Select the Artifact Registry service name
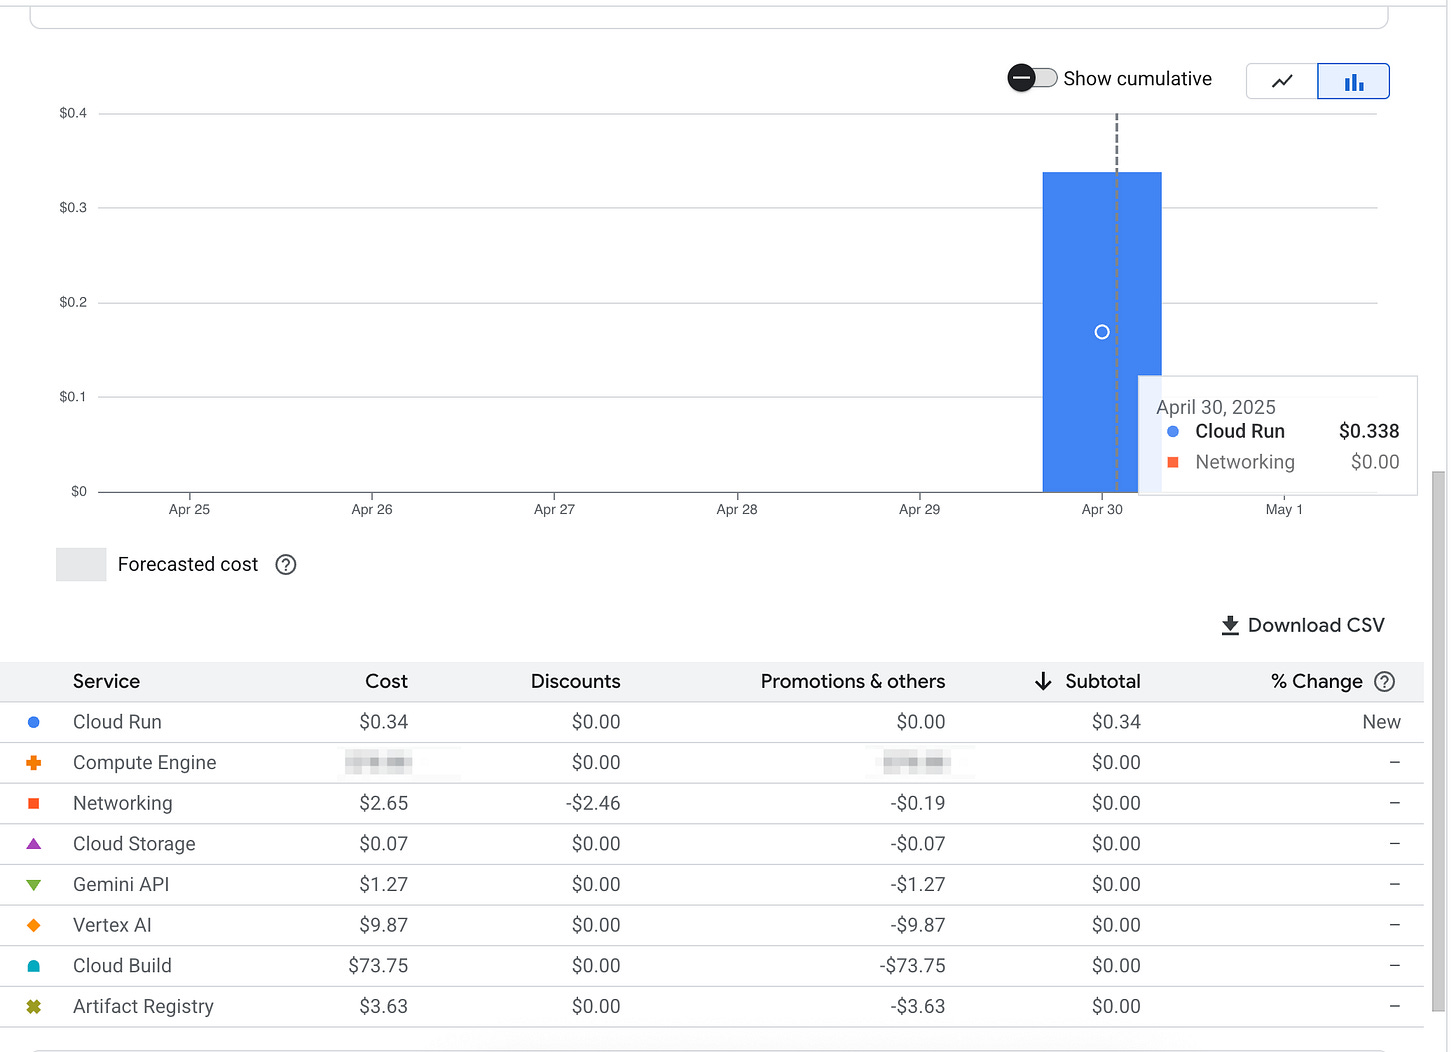 (143, 1007)
